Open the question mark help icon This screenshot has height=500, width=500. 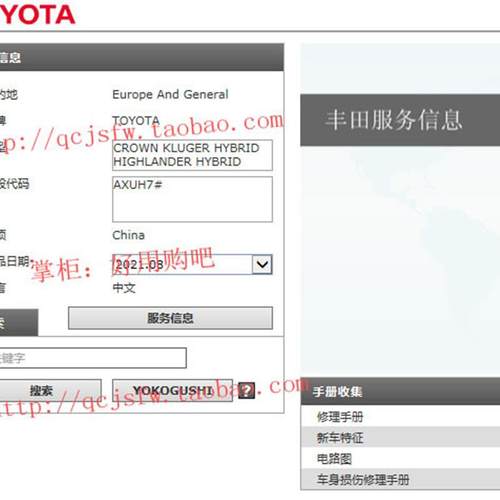pyautogui.click(x=247, y=390)
